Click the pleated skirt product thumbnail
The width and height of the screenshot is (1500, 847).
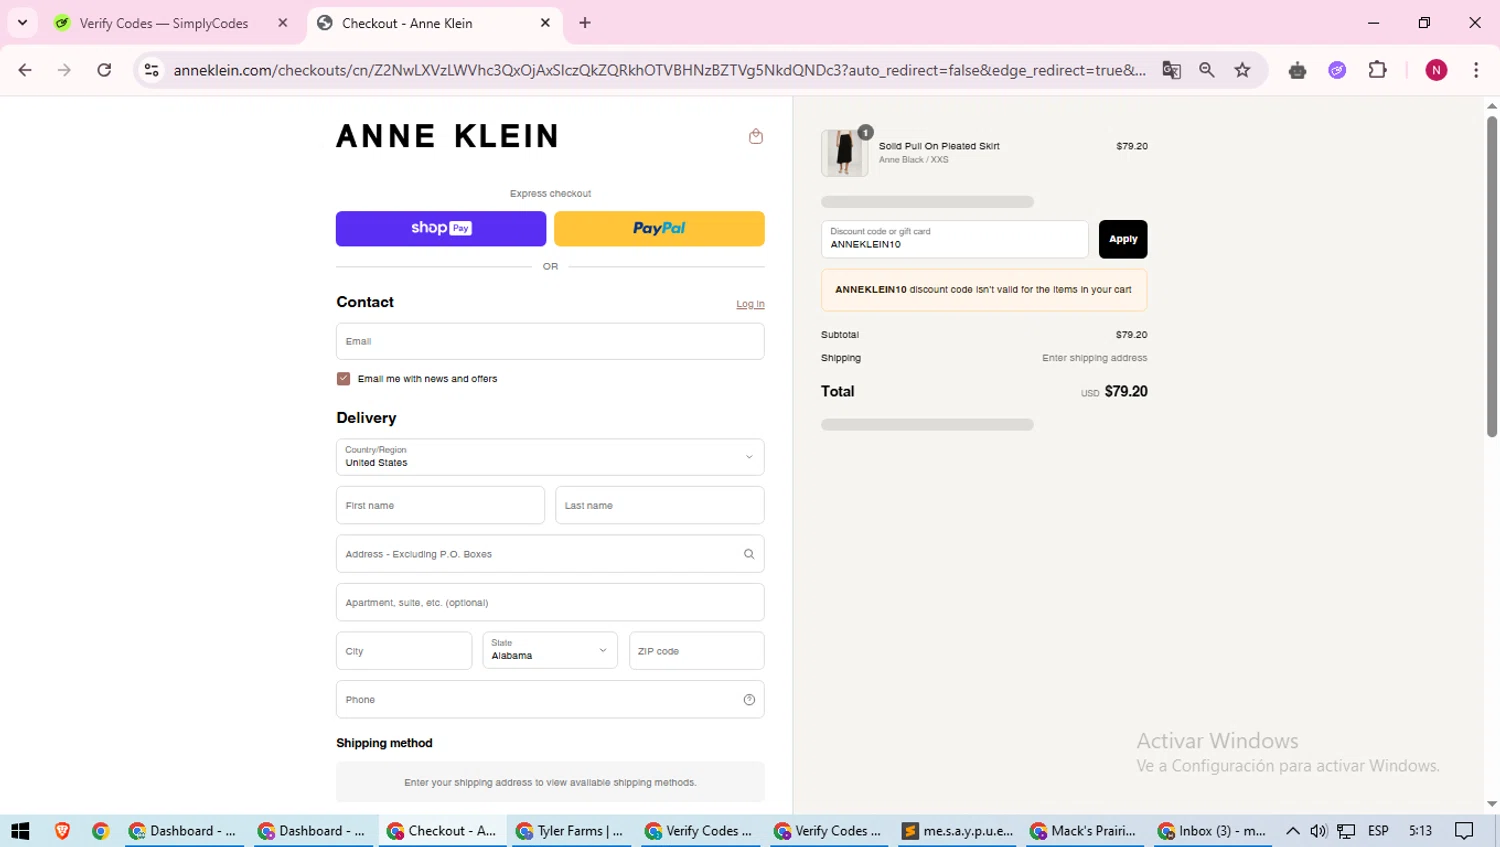pos(844,153)
